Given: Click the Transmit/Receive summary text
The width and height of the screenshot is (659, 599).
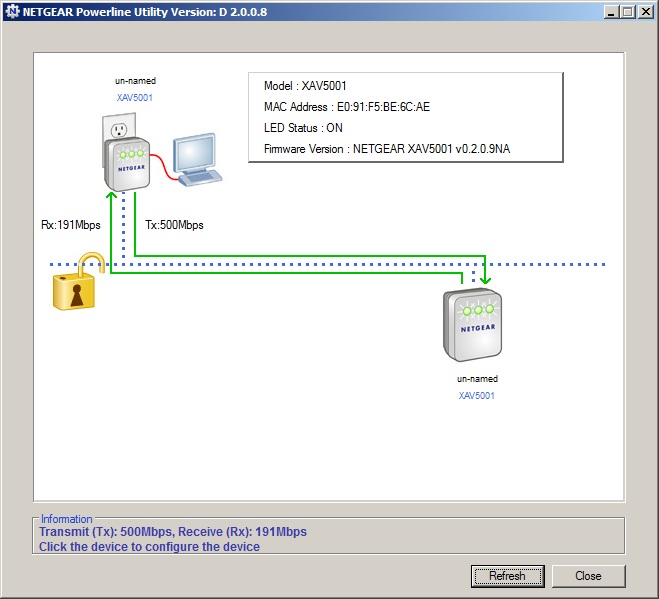Looking at the screenshot, I should [173, 532].
